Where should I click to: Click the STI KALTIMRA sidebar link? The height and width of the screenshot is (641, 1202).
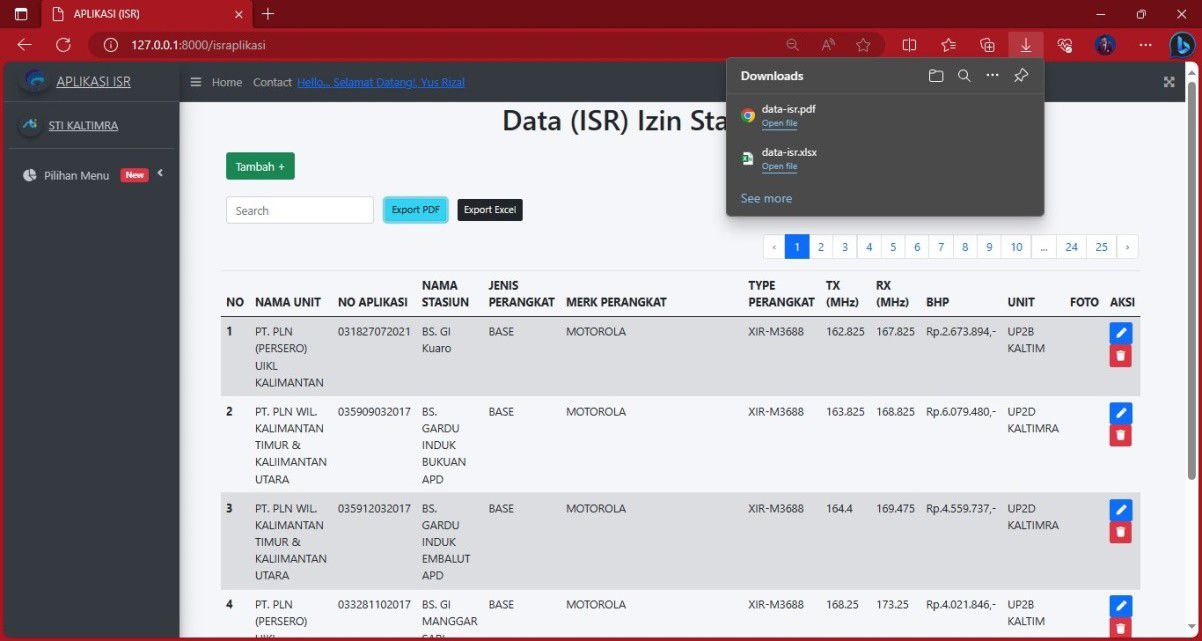pos(83,126)
